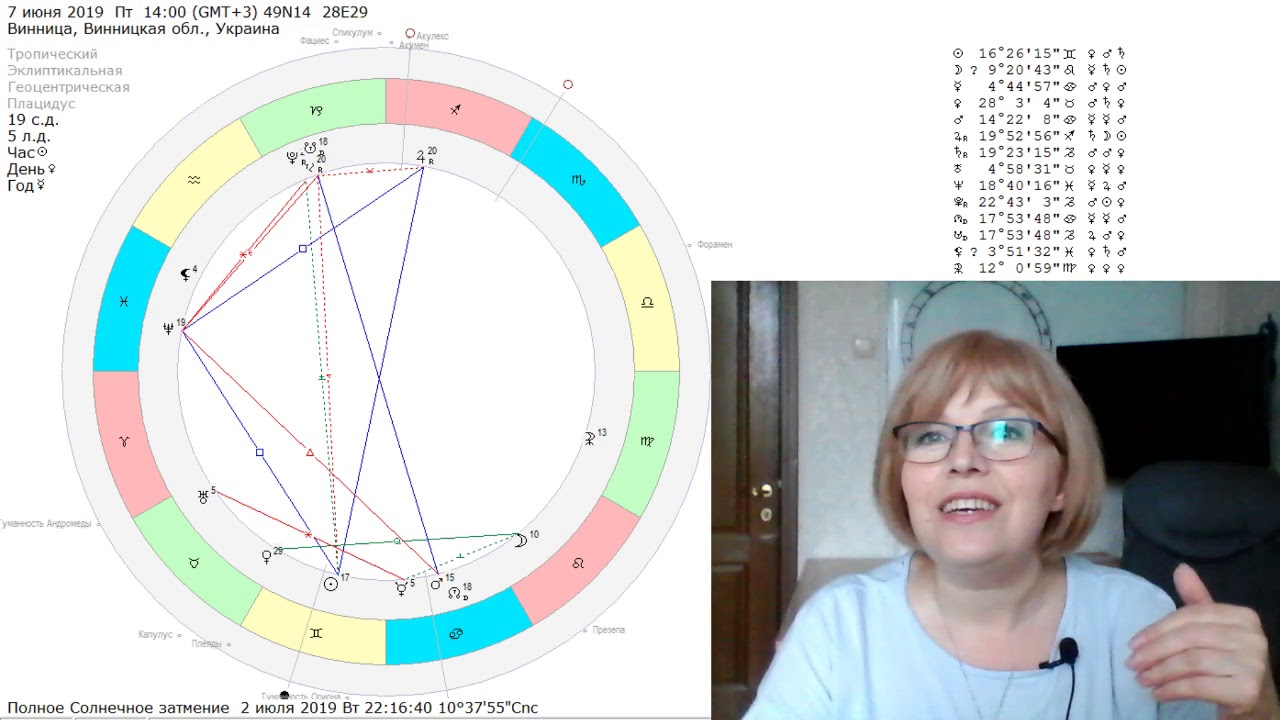
Task: Click the Saturn row 19°23'15" in table
Action: point(1040,153)
